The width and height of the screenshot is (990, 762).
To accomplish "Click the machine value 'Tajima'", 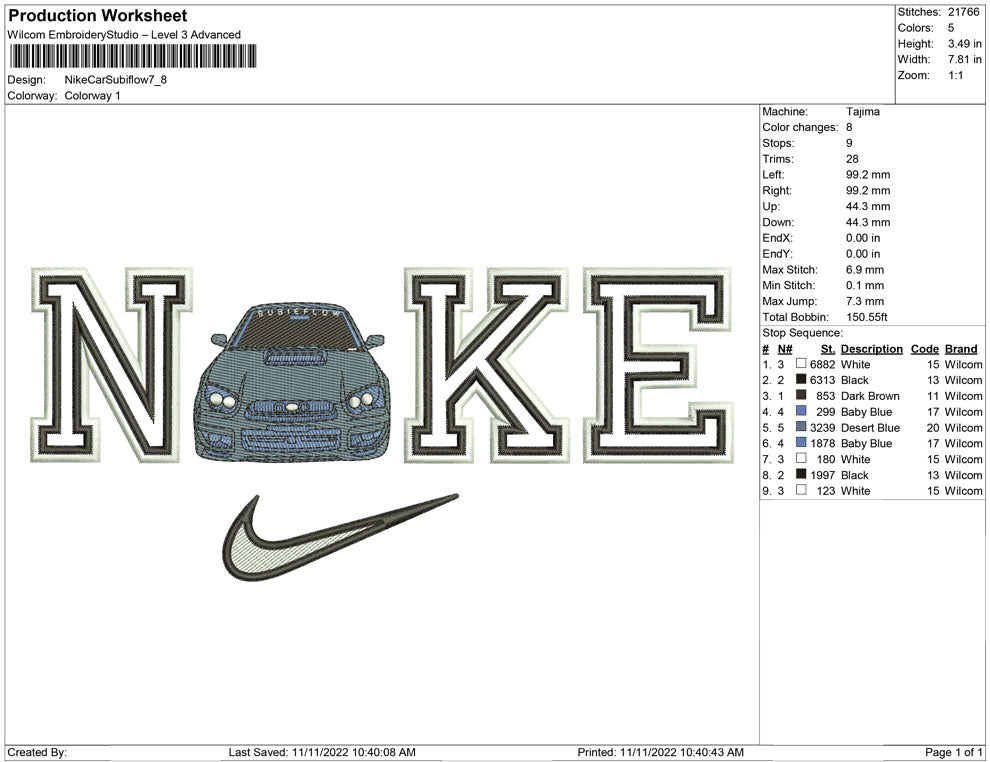I will [862, 112].
